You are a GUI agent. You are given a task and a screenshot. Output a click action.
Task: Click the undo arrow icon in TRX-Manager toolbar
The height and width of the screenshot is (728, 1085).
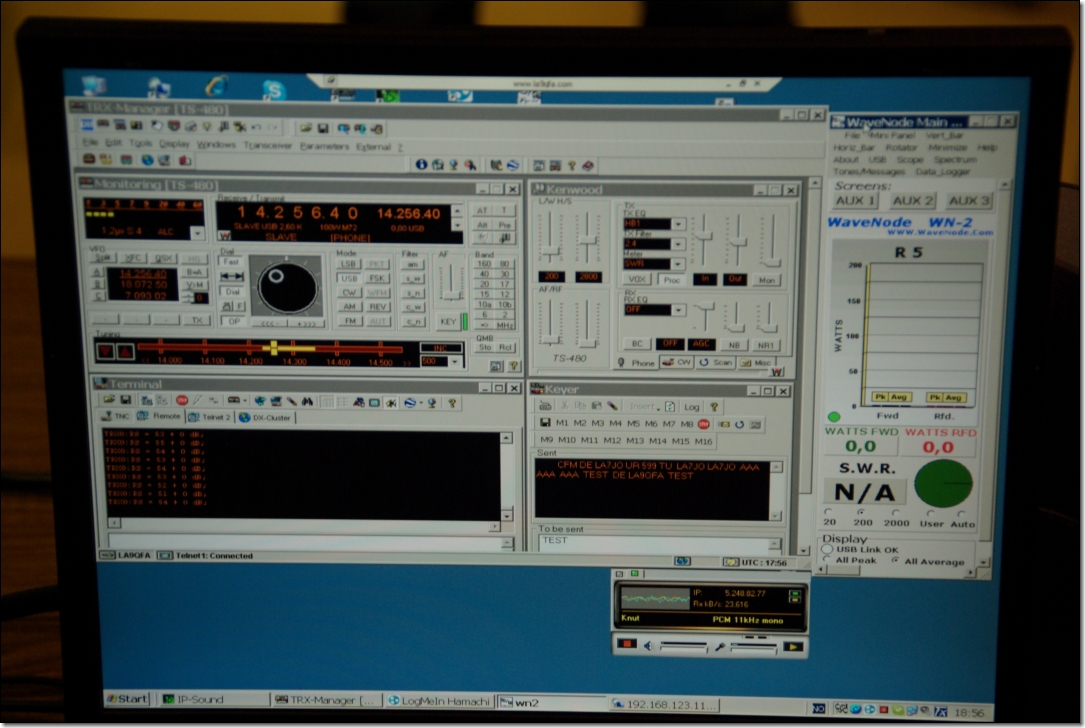(257, 127)
